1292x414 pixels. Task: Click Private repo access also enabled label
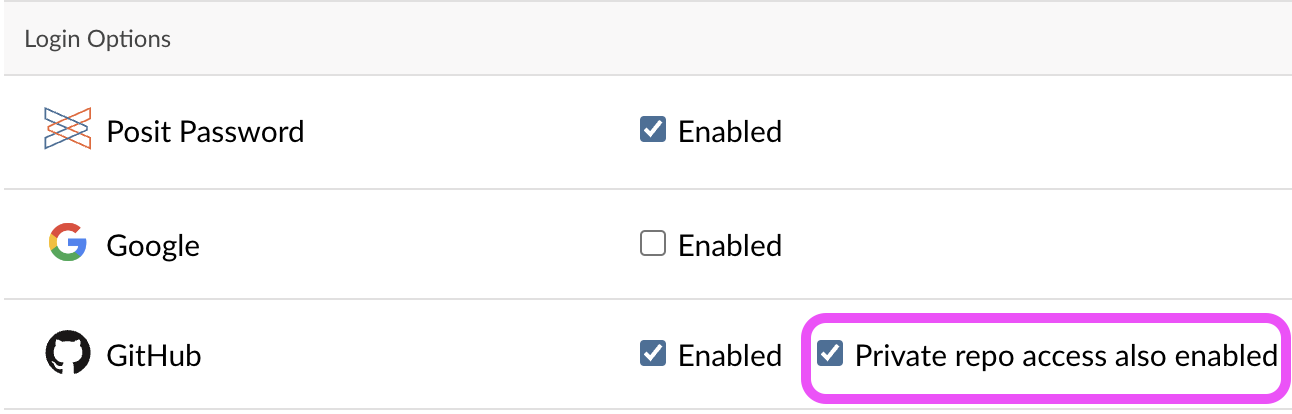[1066, 355]
